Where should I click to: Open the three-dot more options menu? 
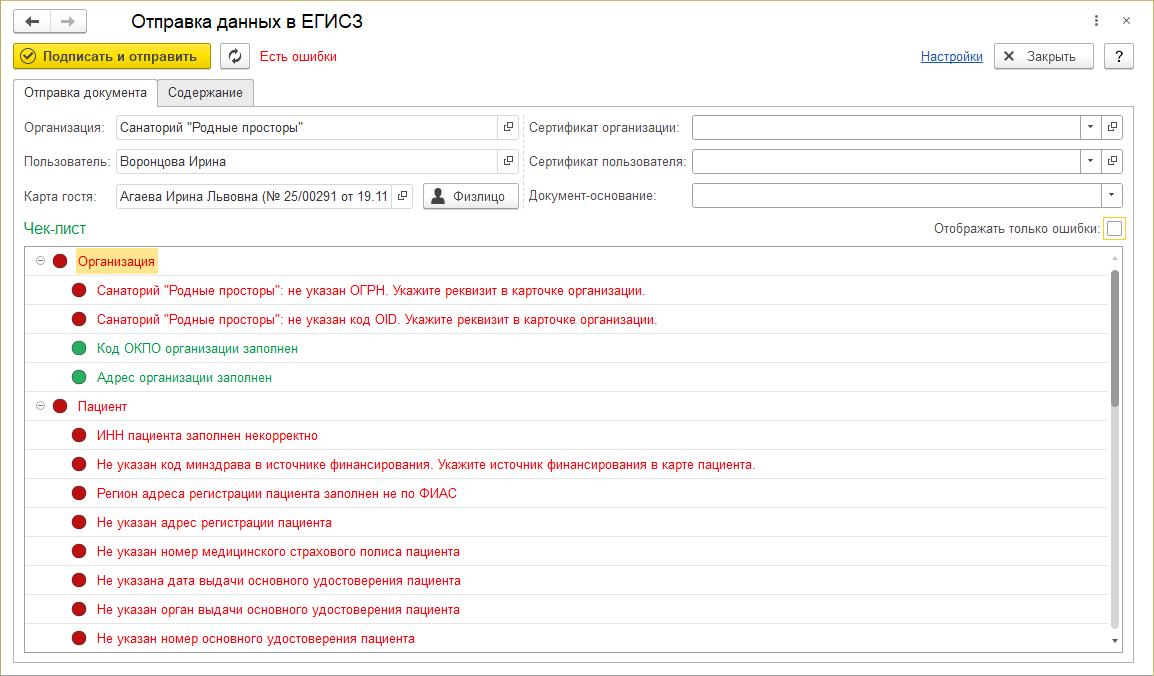pos(1096,21)
